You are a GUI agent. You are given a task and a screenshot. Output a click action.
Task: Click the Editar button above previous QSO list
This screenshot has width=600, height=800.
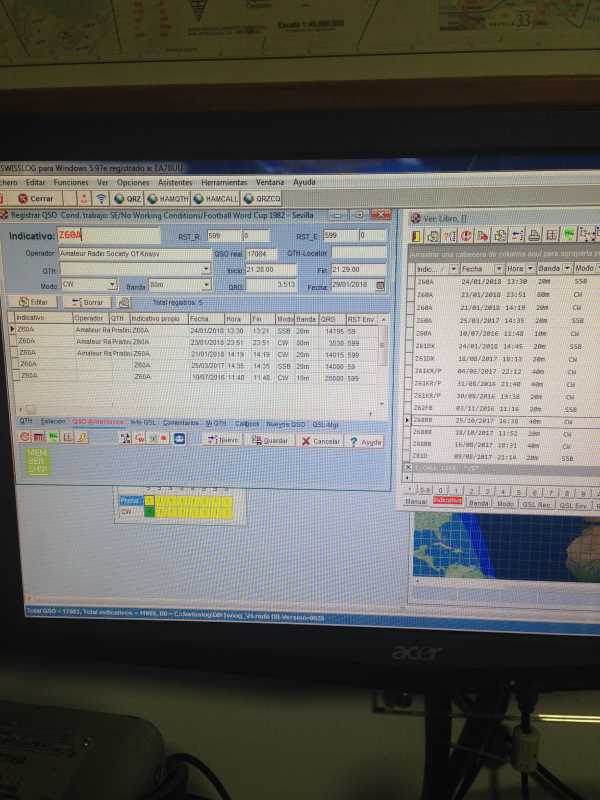33,302
